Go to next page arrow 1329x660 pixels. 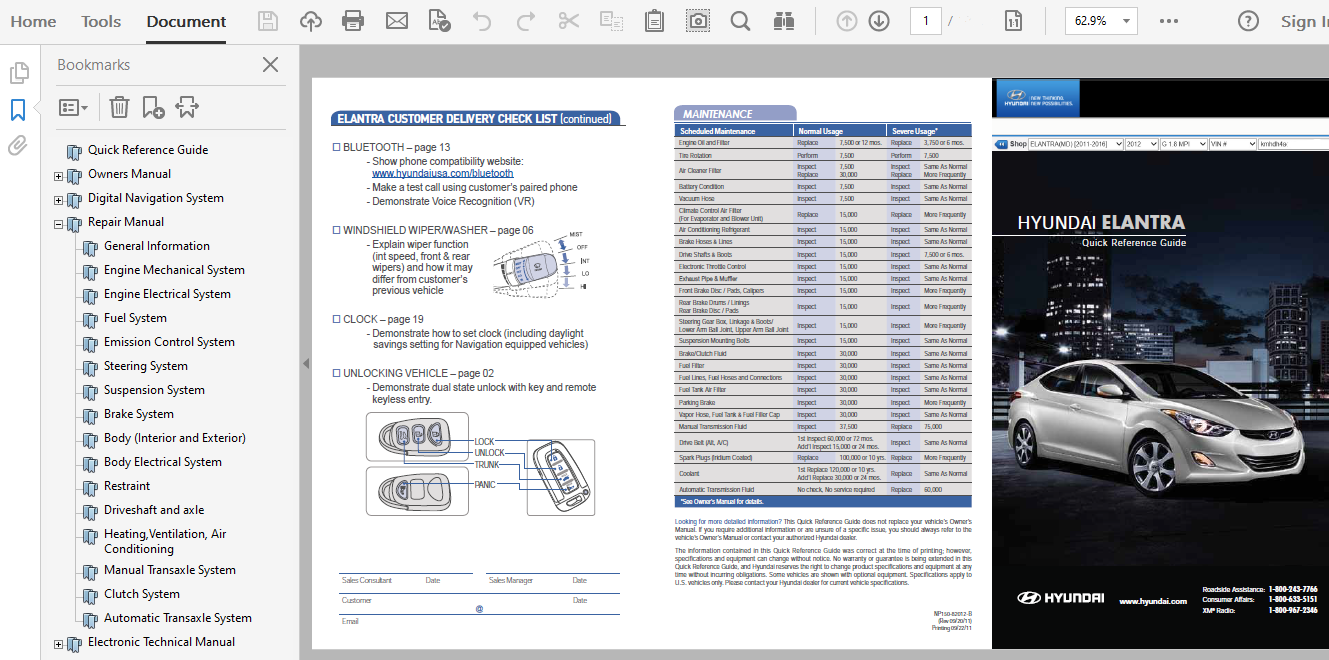(x=879, y=21)
